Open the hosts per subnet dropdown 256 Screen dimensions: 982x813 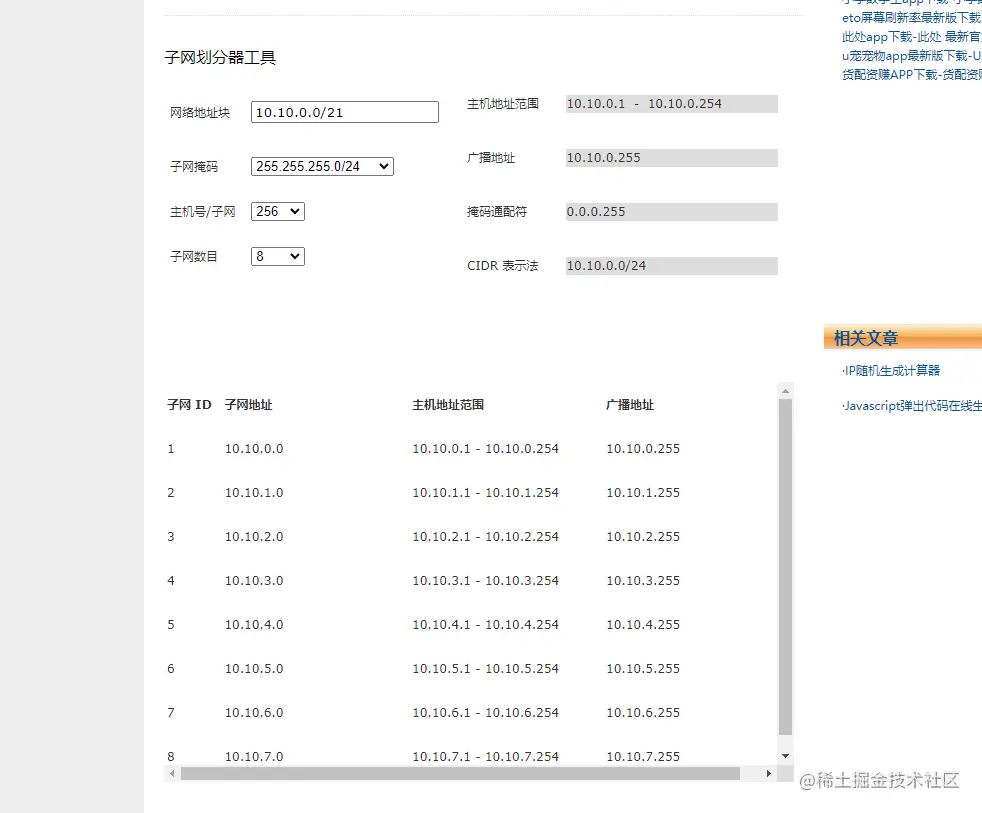click(x=277, y=212)
